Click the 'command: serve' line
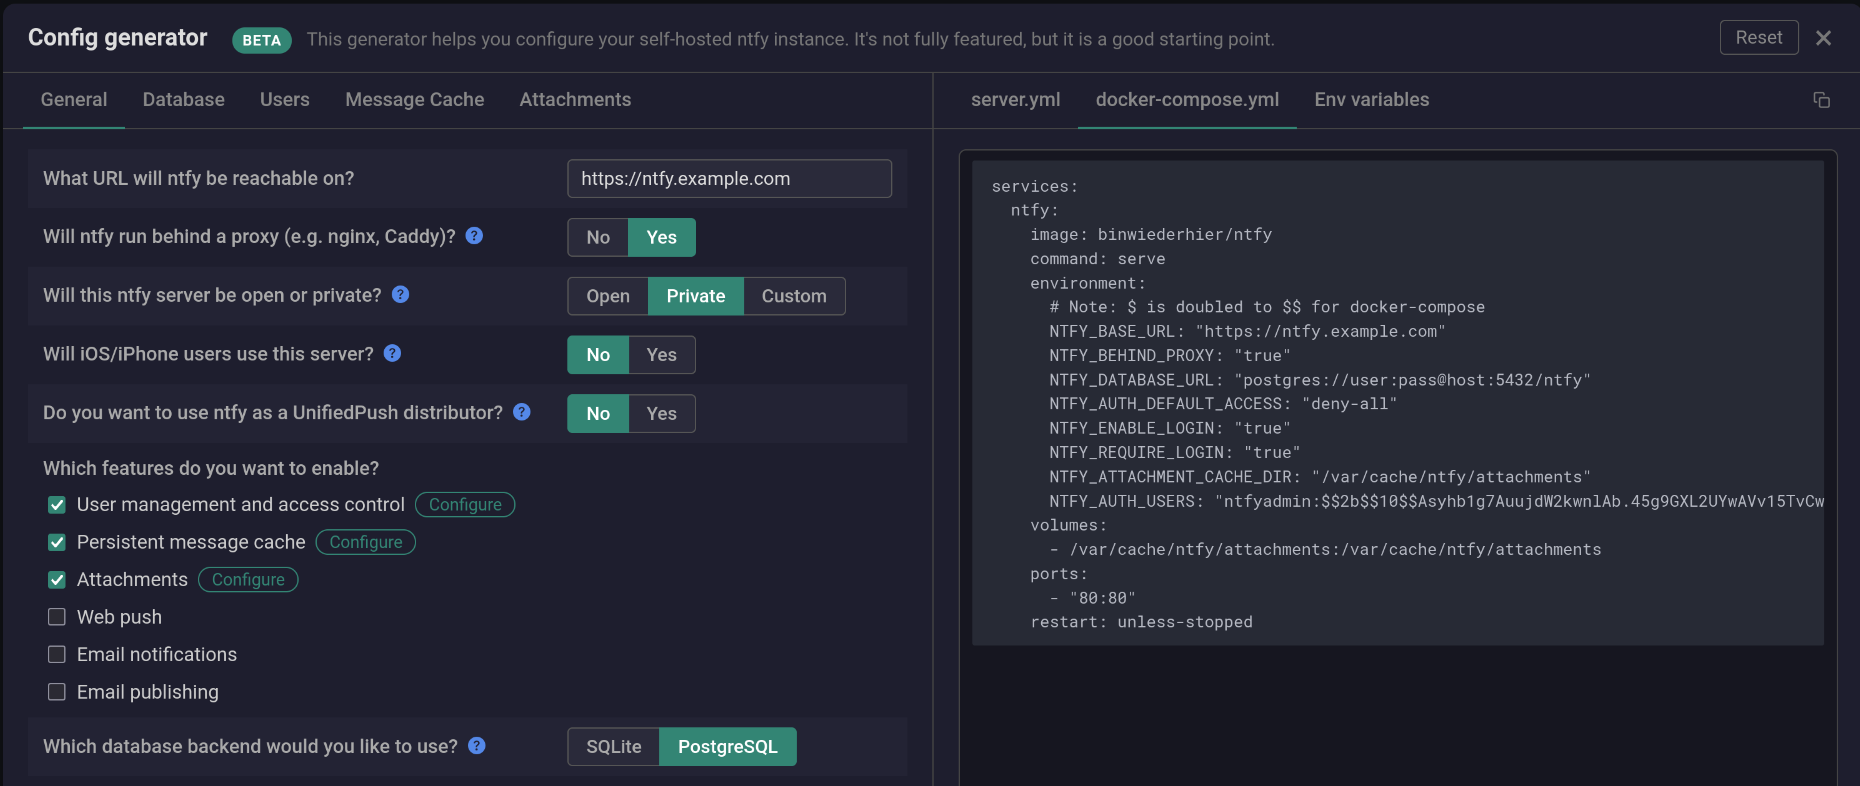 tap(1098, 259)
